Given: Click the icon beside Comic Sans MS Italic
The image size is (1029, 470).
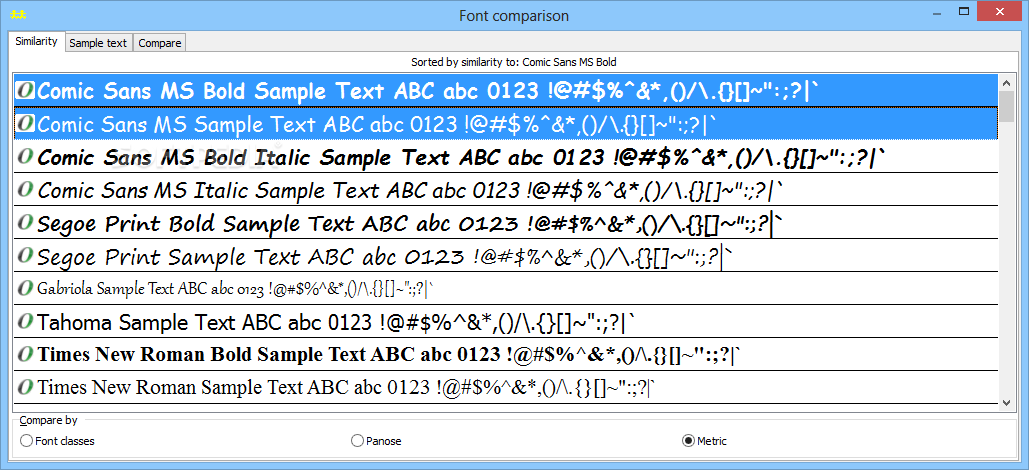Looking at the screenshot, I should pyautogui.click(x=25, y=189).
